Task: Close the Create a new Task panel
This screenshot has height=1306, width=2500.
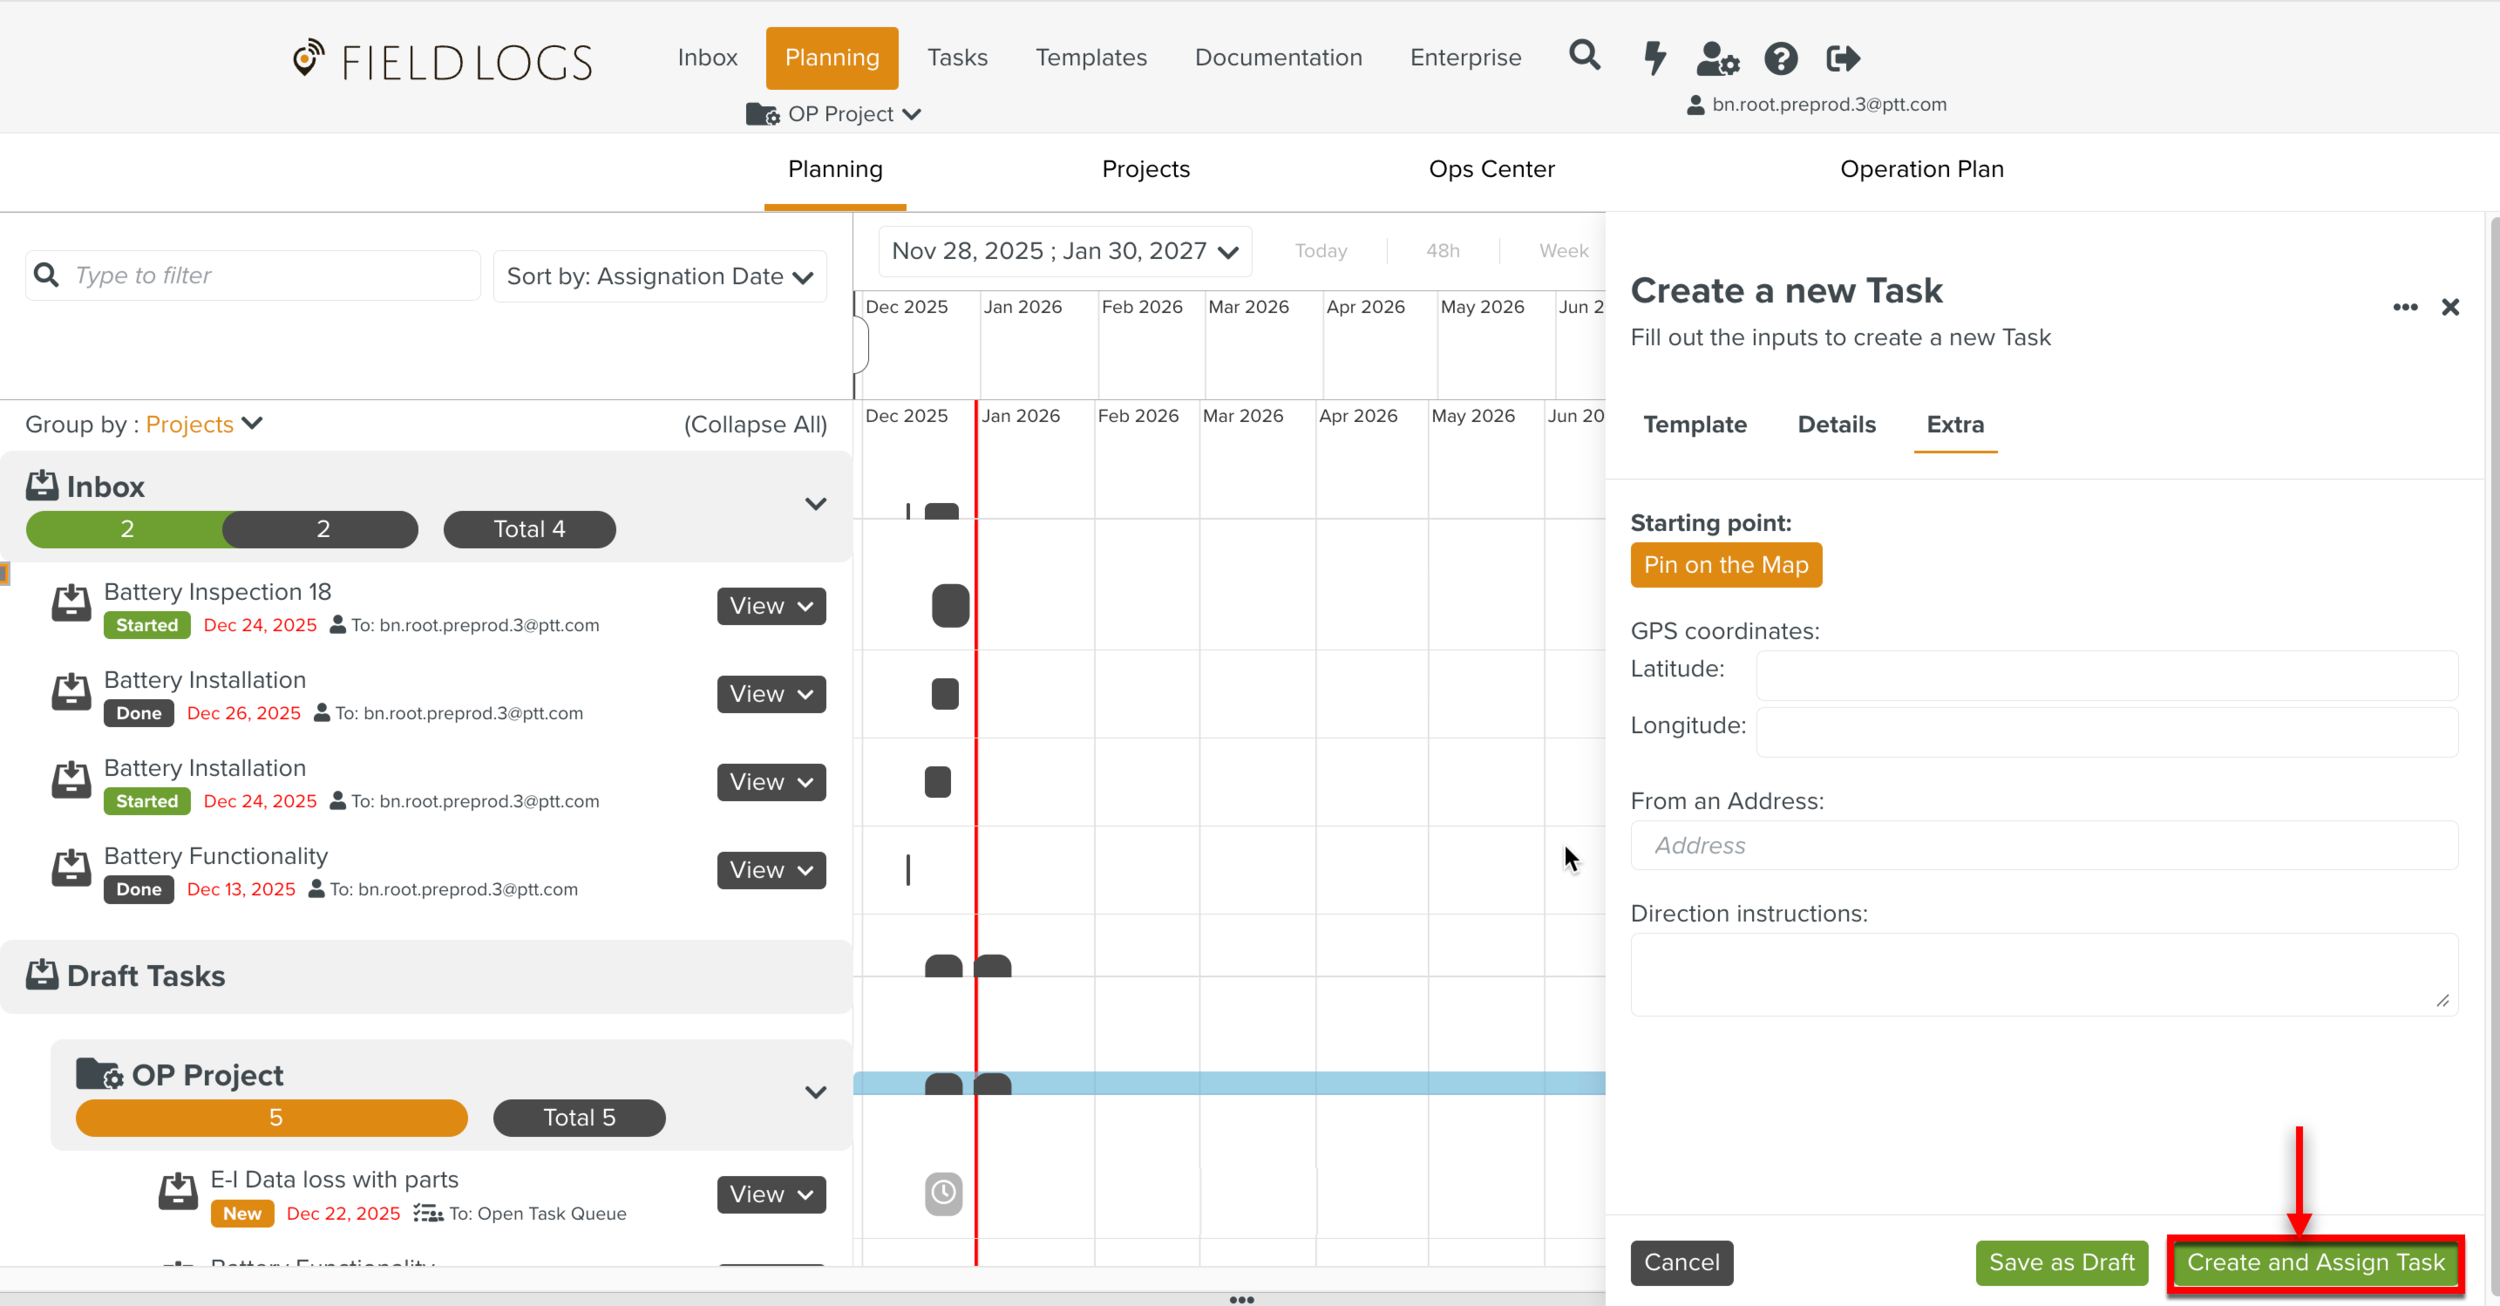Action: click(x=2450, y=307)
